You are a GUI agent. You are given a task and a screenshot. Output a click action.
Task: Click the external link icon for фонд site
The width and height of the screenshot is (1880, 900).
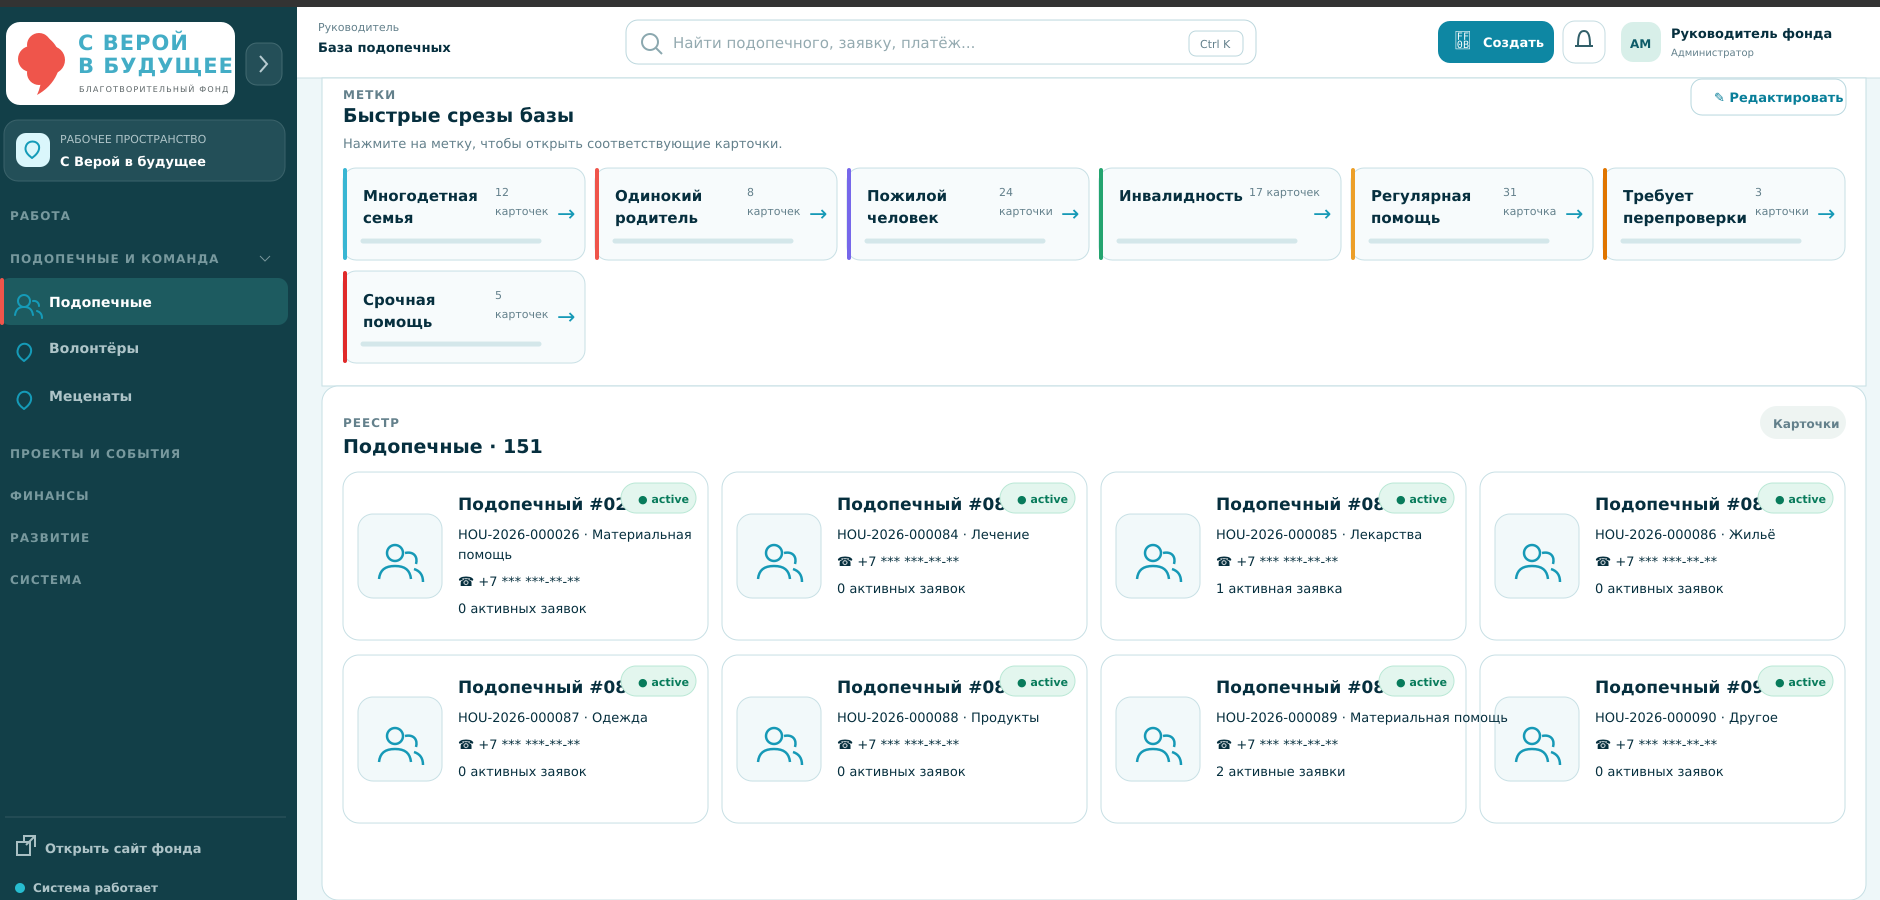click(26, 846)
